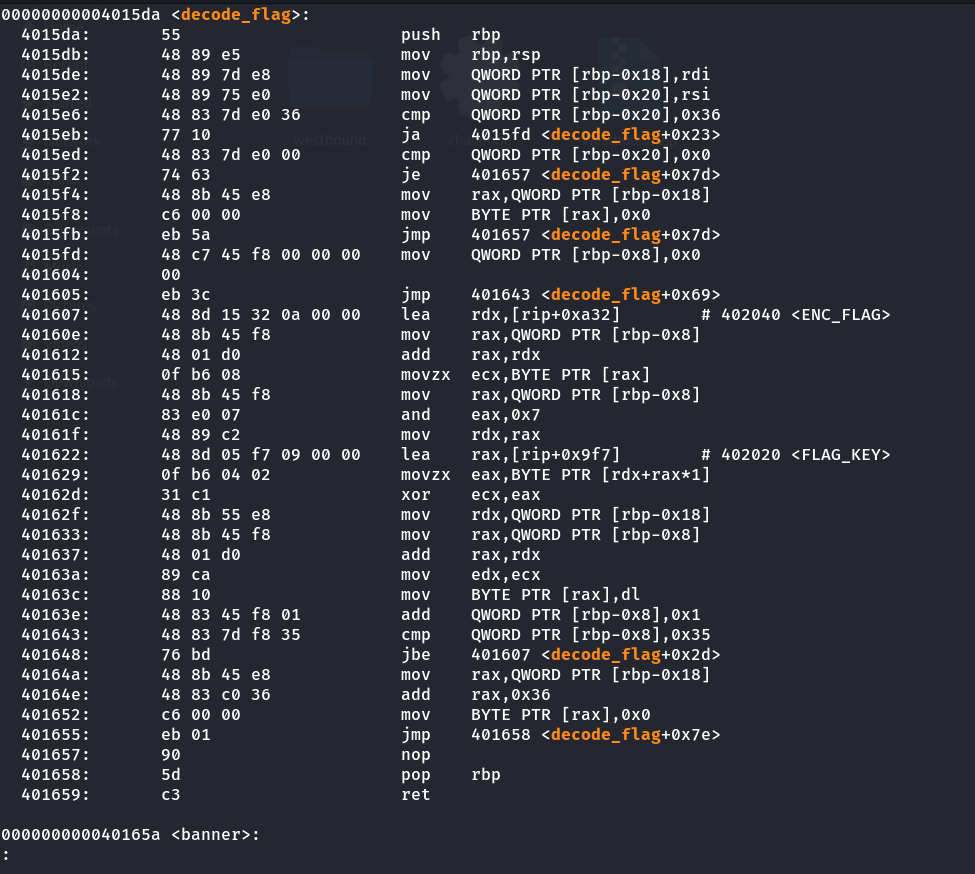Click bytes 76 bd at 401648

(x=186, y=655)
